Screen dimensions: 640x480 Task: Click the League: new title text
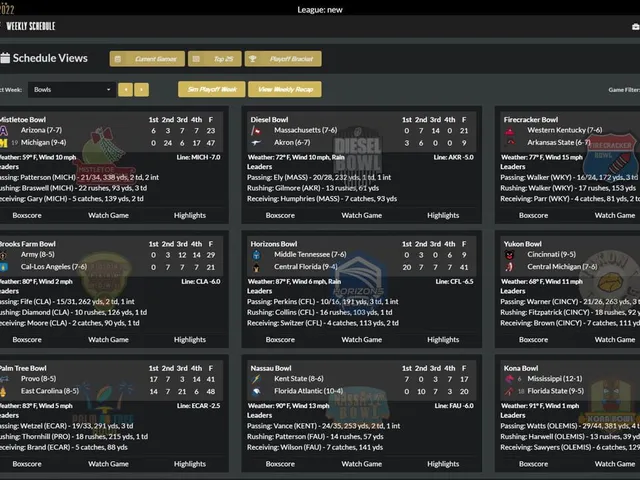pyautogui.click(x=320, y=10)
